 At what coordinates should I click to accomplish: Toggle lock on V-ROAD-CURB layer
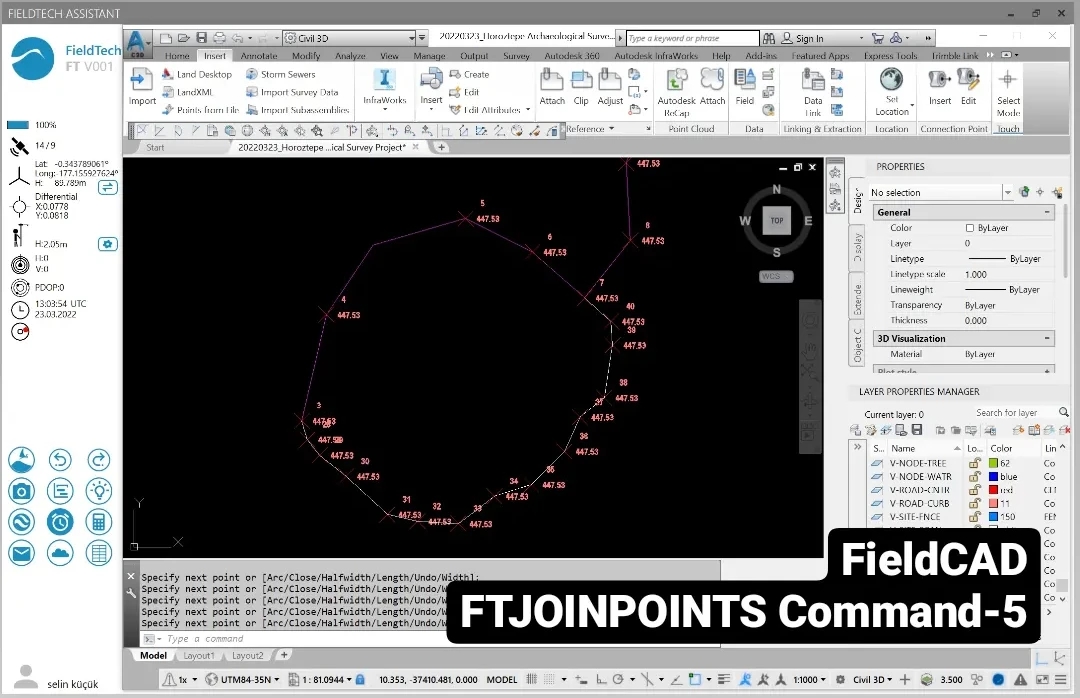pyautogui.click(x=974, y=503)
